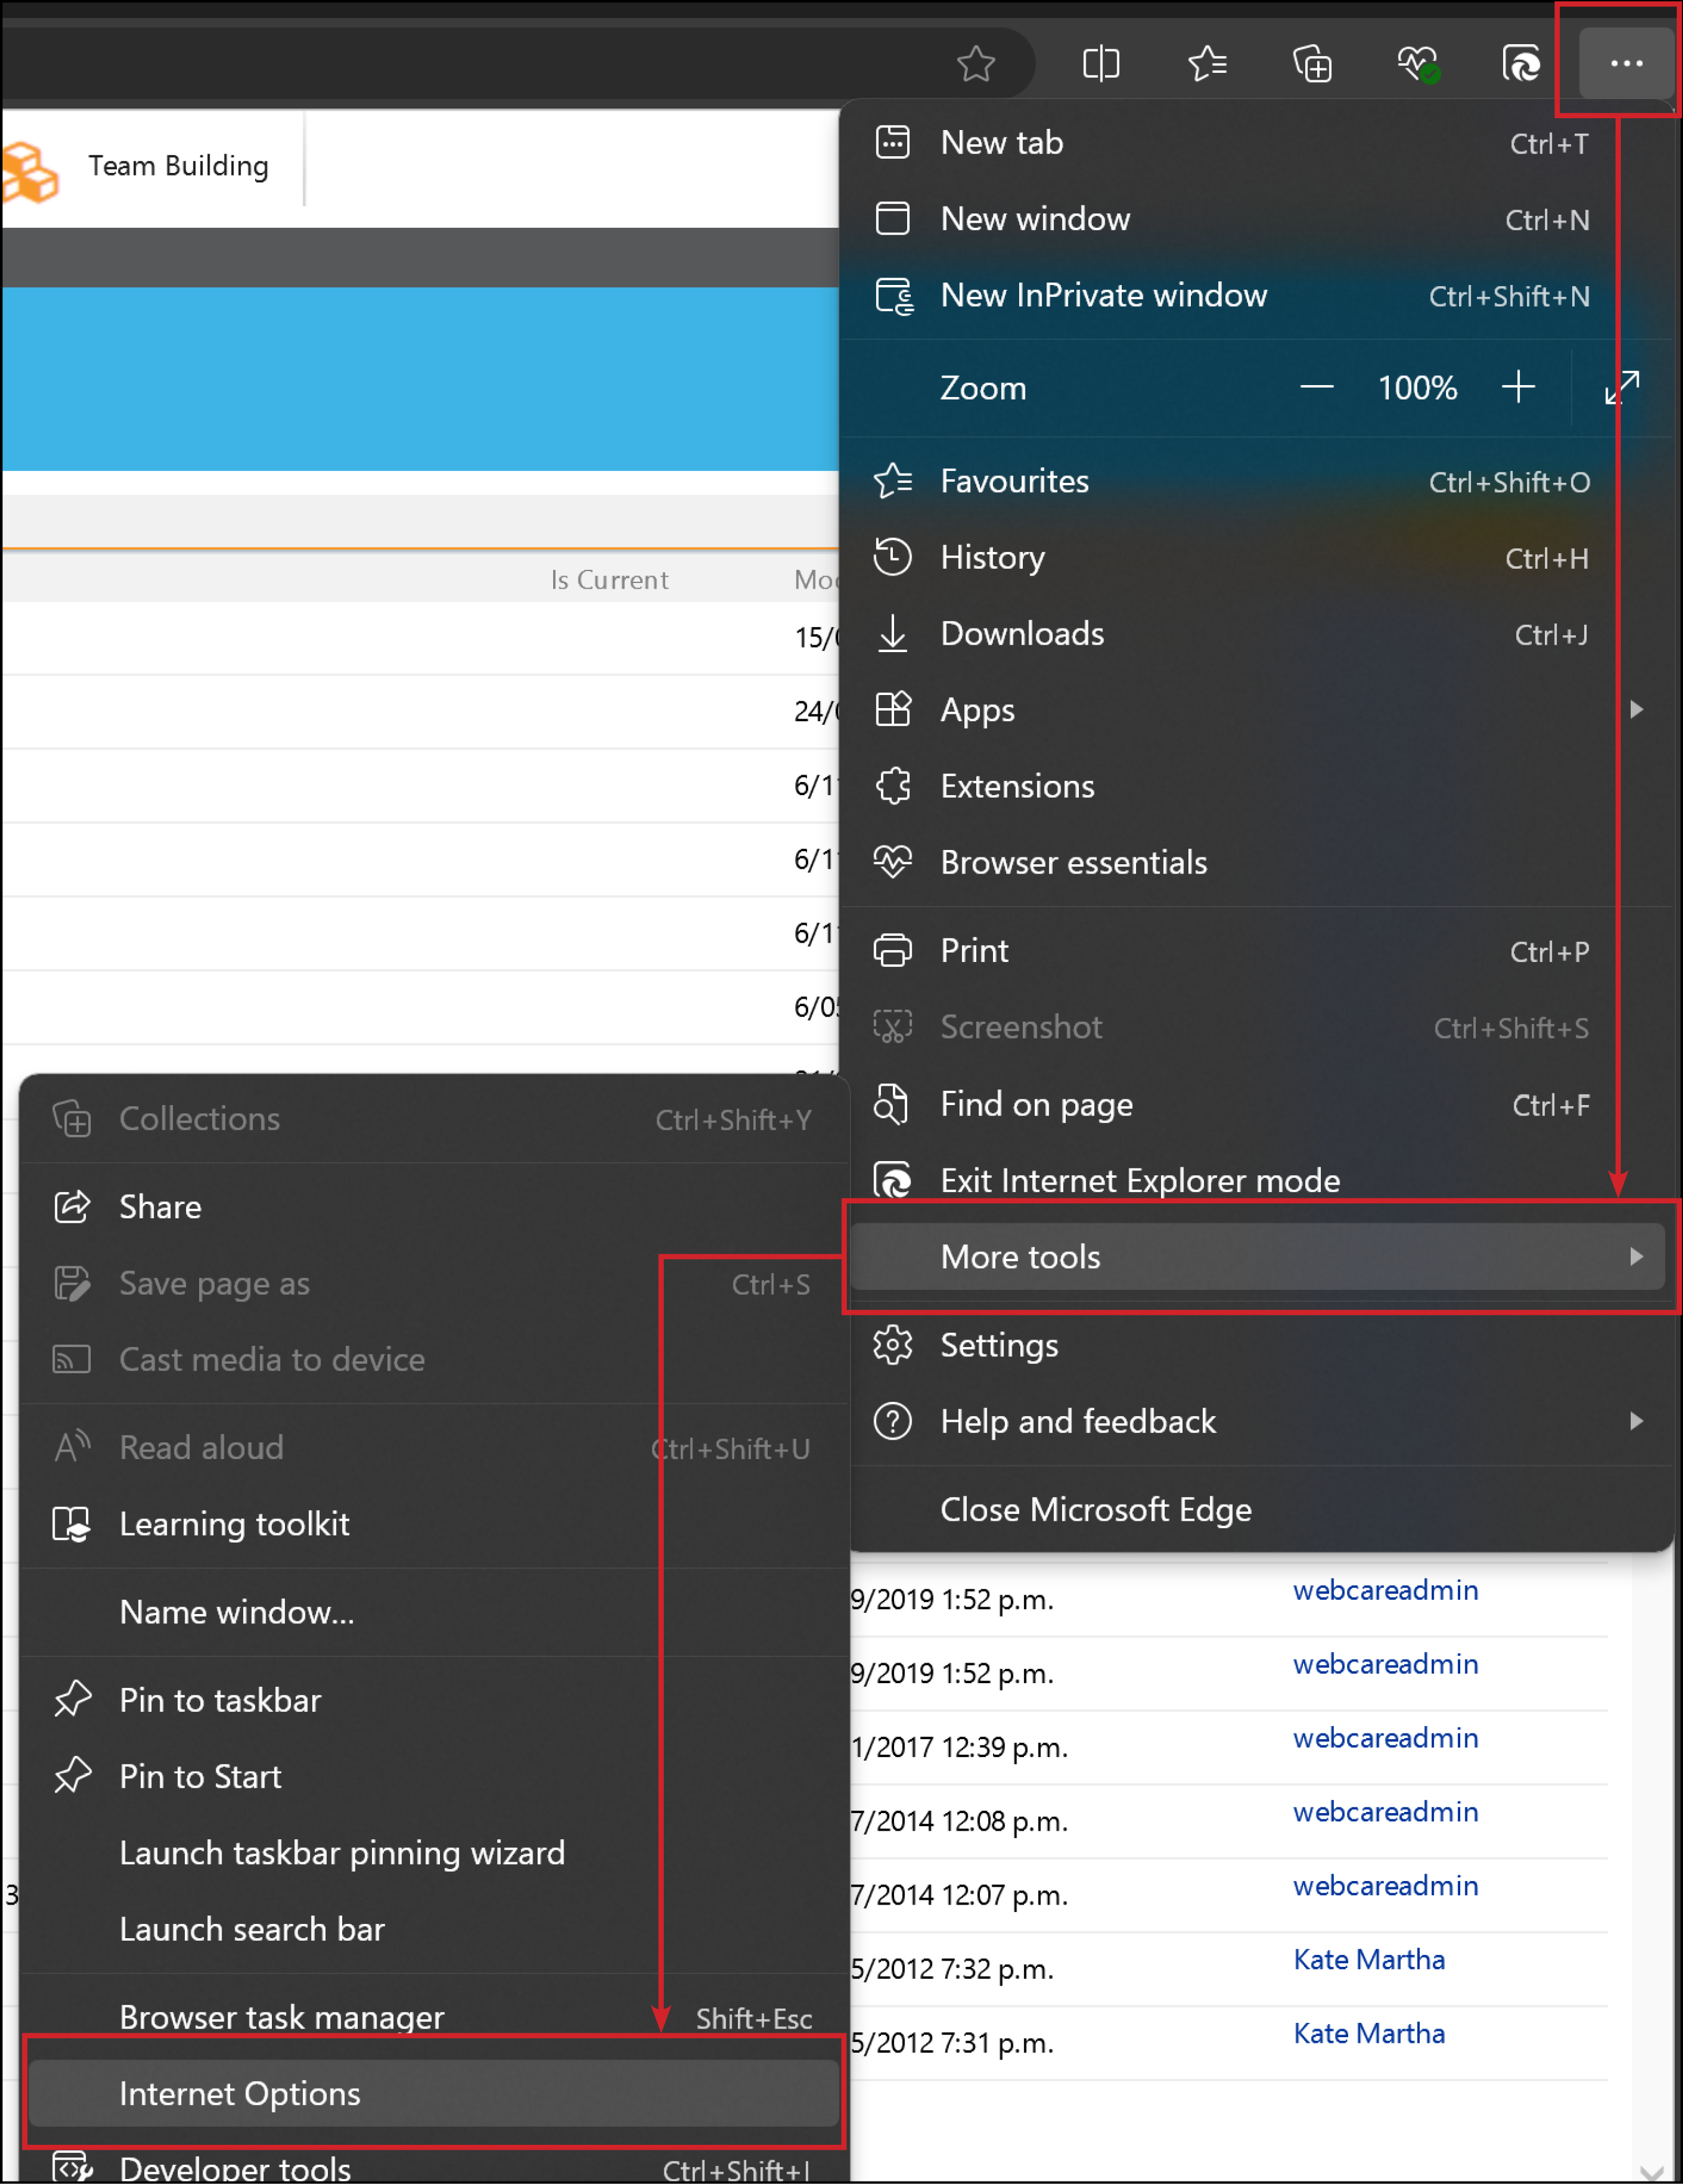This screenshot has height=2184, width=1683.
Task: Choose Launch search bar
Action: point(434,1930)
